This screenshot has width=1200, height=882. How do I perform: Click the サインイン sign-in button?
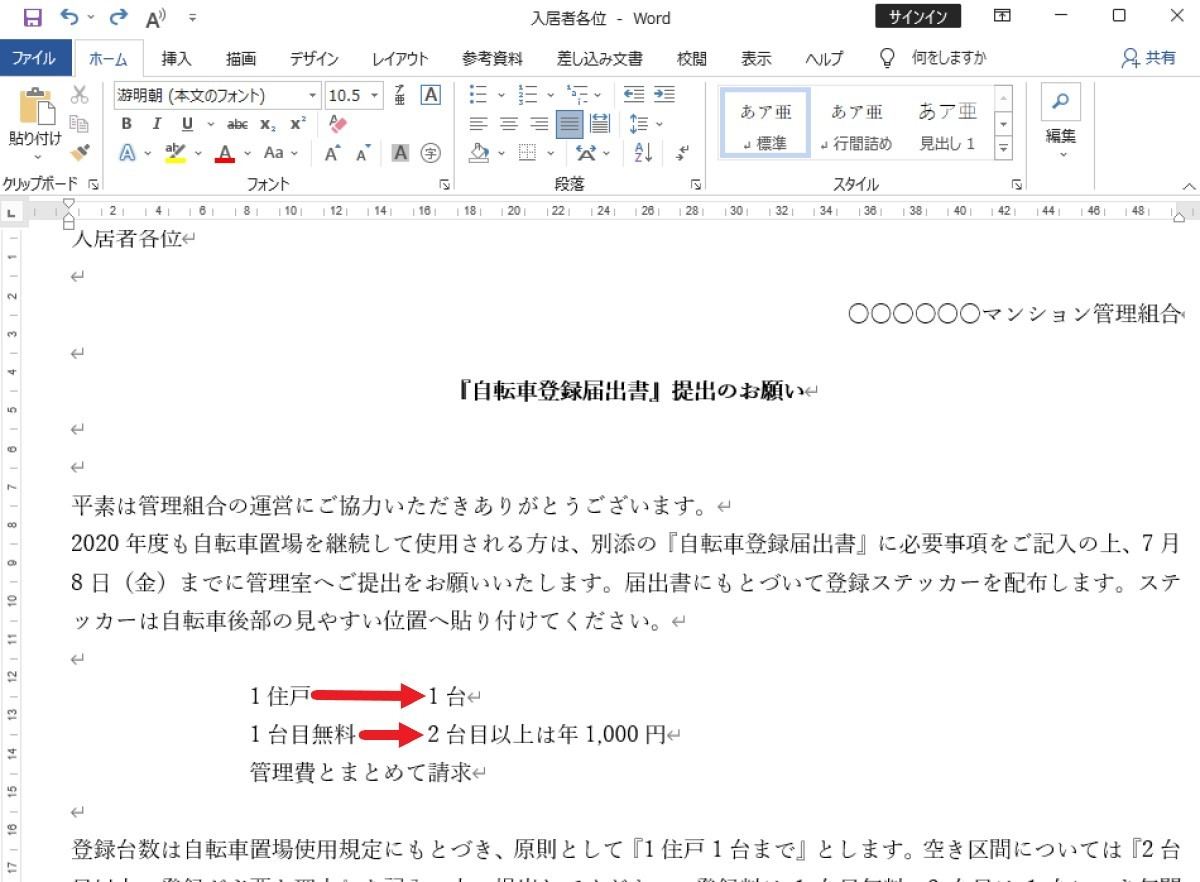point(918,17)
